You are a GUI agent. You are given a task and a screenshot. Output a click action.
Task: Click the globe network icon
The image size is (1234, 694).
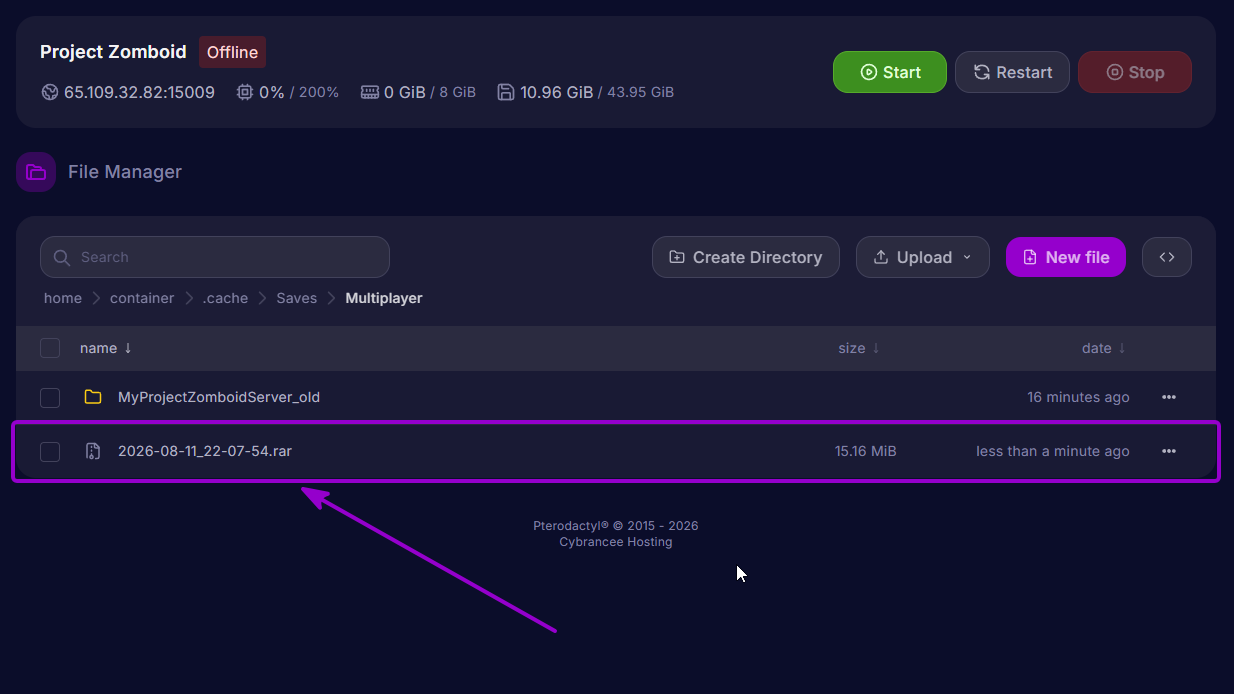[x=50, y=92]
